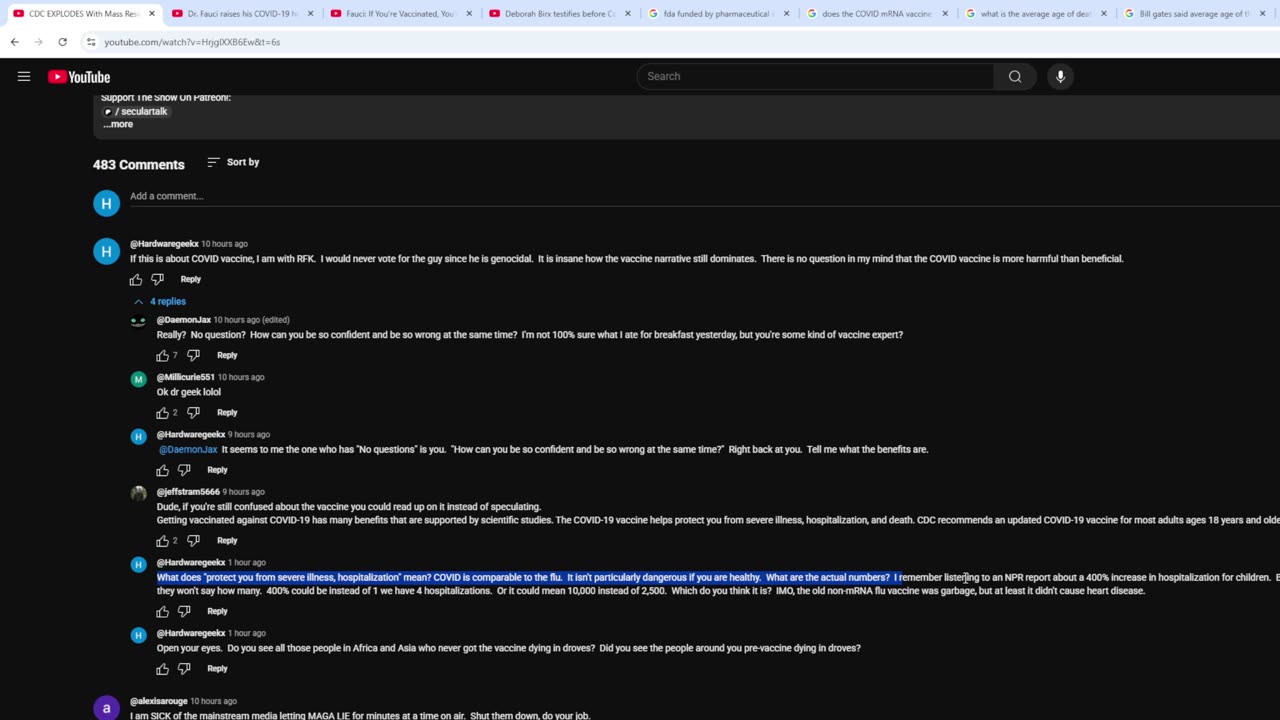1280x720 pixels.
Task: Like the highlighted Hardwaregeekx reply about hospitalization
Action: (162, 612)
